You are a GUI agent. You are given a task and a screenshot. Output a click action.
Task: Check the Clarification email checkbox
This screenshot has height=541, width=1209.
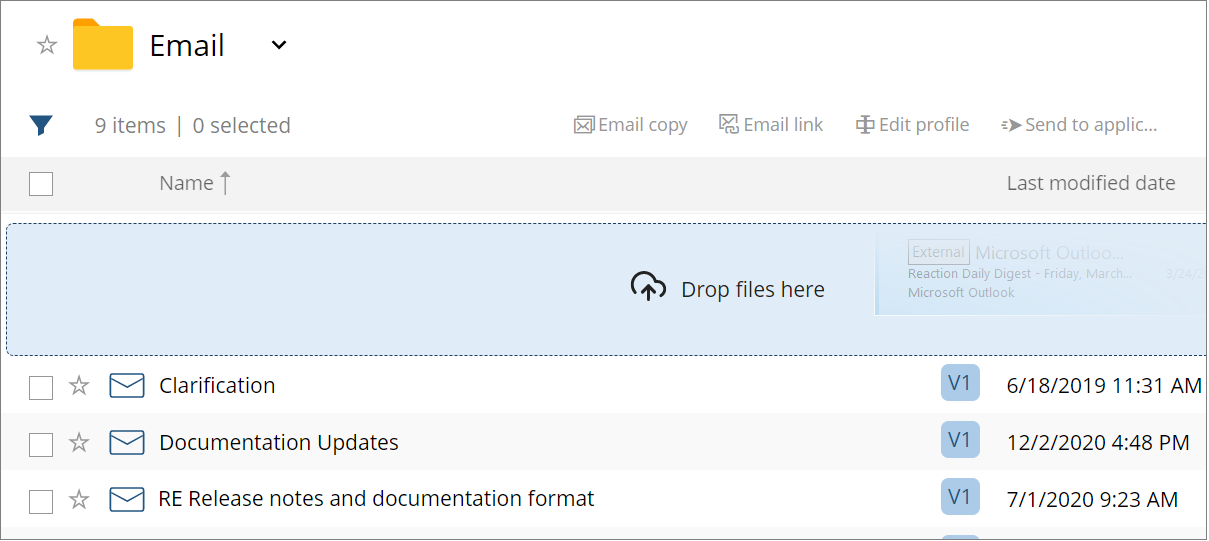point(41,387)
